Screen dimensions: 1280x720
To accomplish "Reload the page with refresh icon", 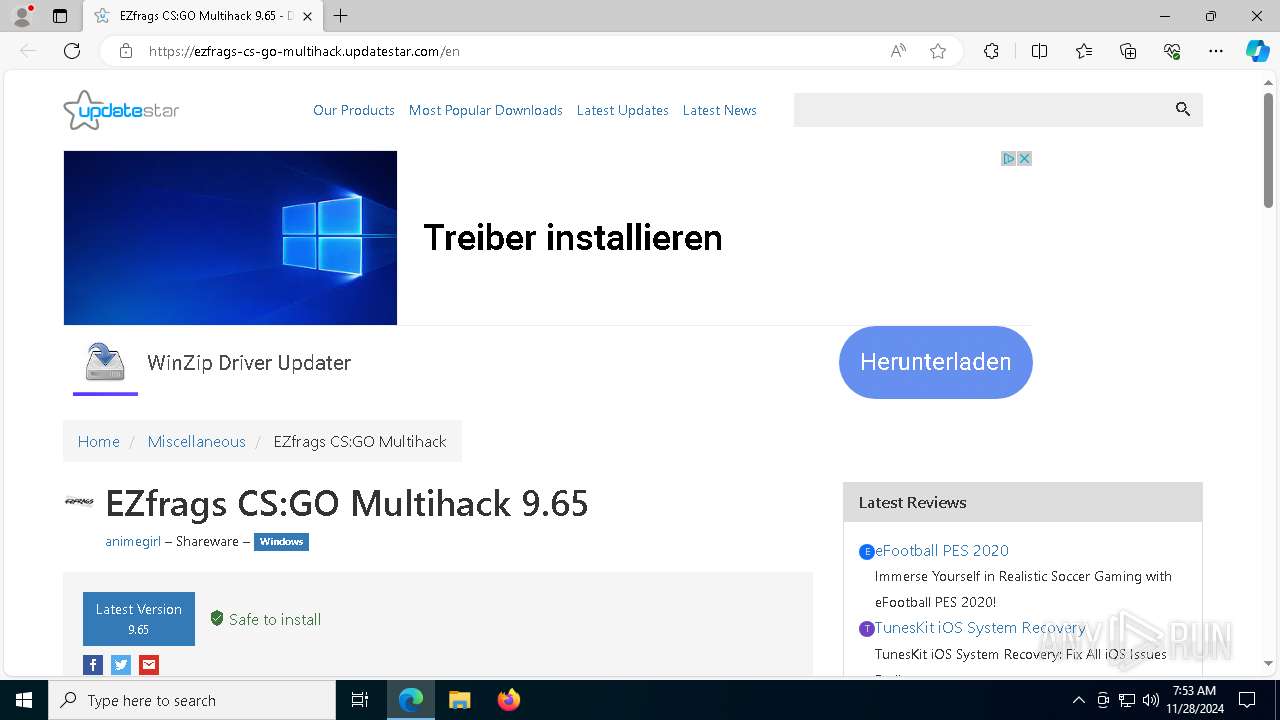I will point(72,51).
